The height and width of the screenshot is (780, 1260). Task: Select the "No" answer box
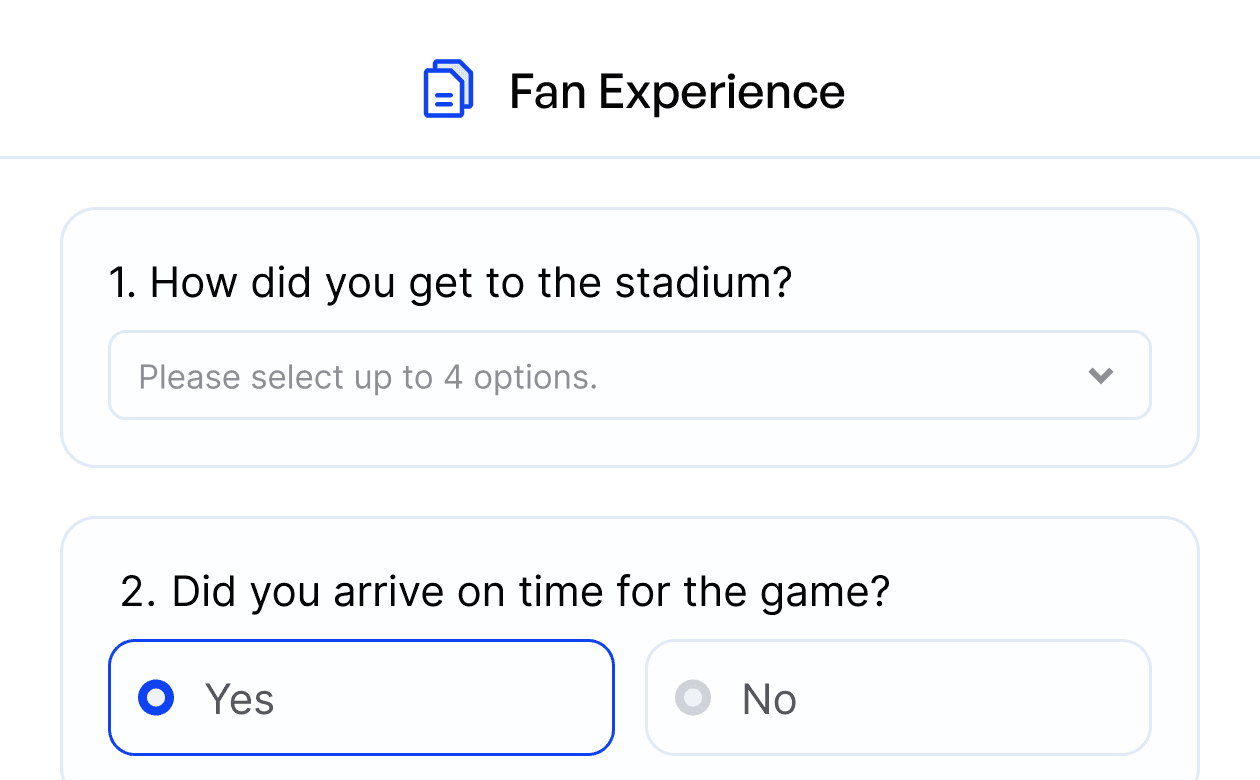898,698
